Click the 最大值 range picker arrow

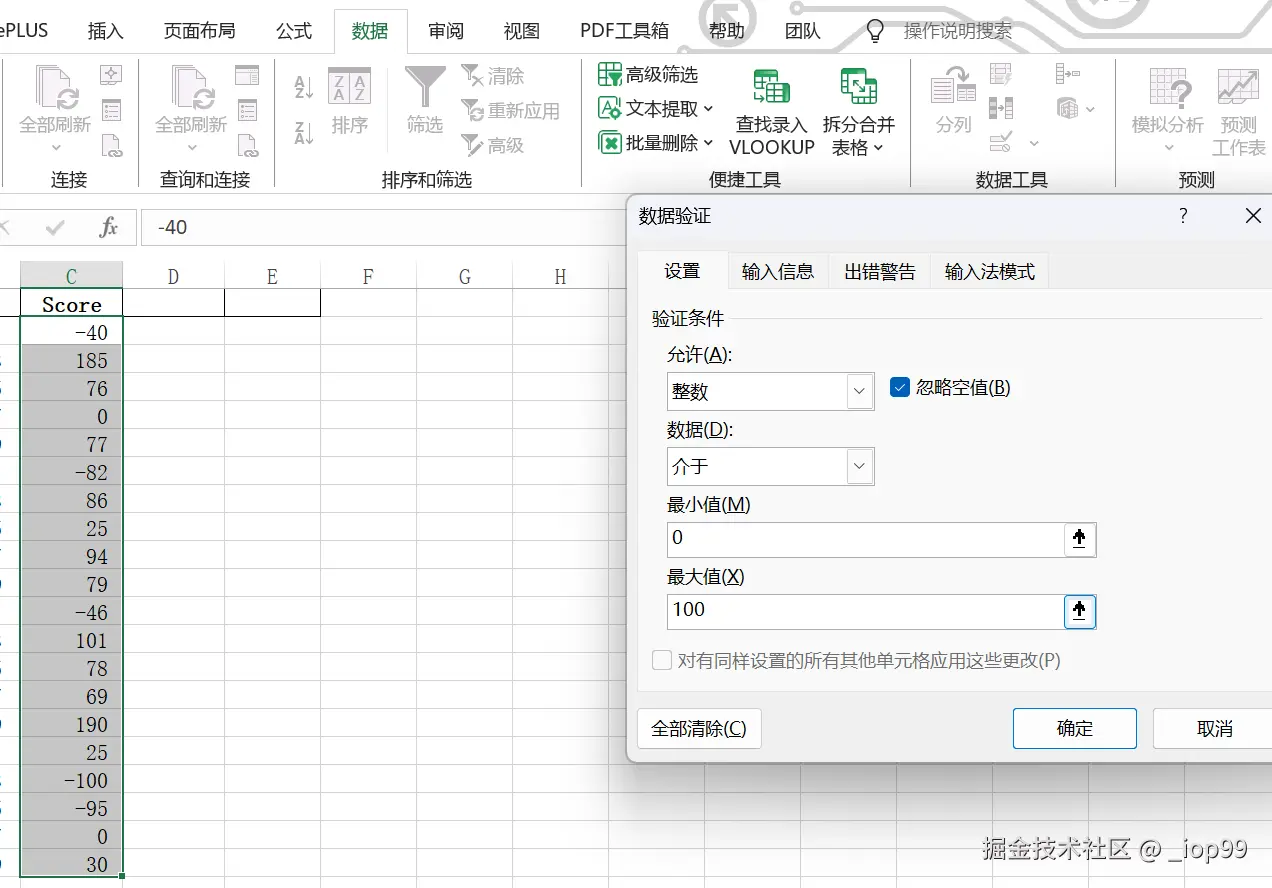(1079, 611)
